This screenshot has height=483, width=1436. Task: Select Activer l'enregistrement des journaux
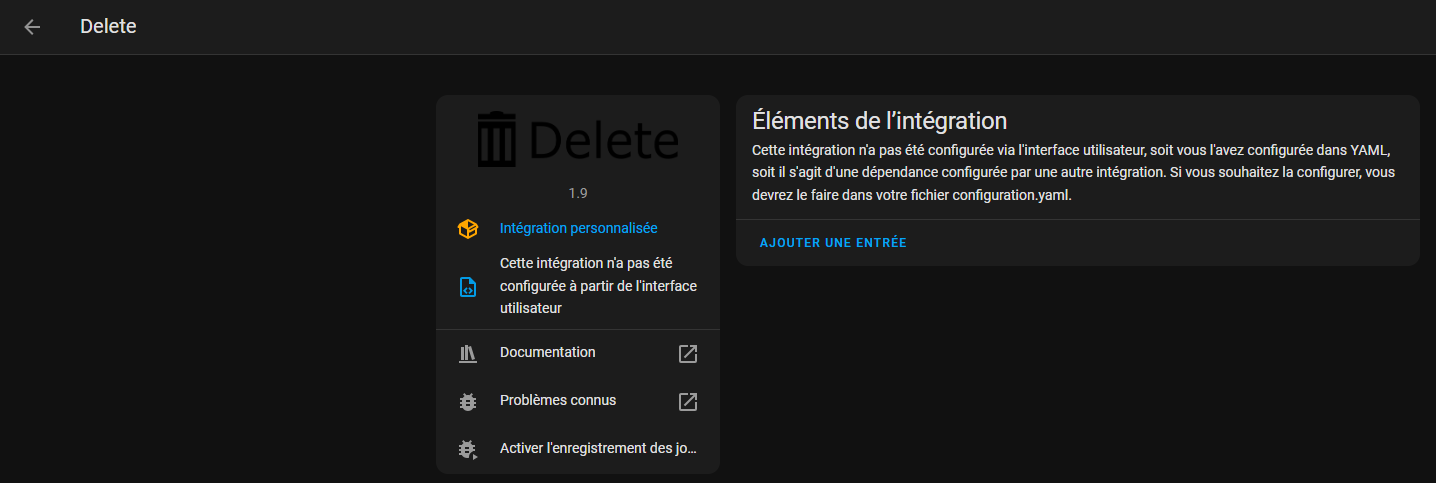(x=578, y=449)
